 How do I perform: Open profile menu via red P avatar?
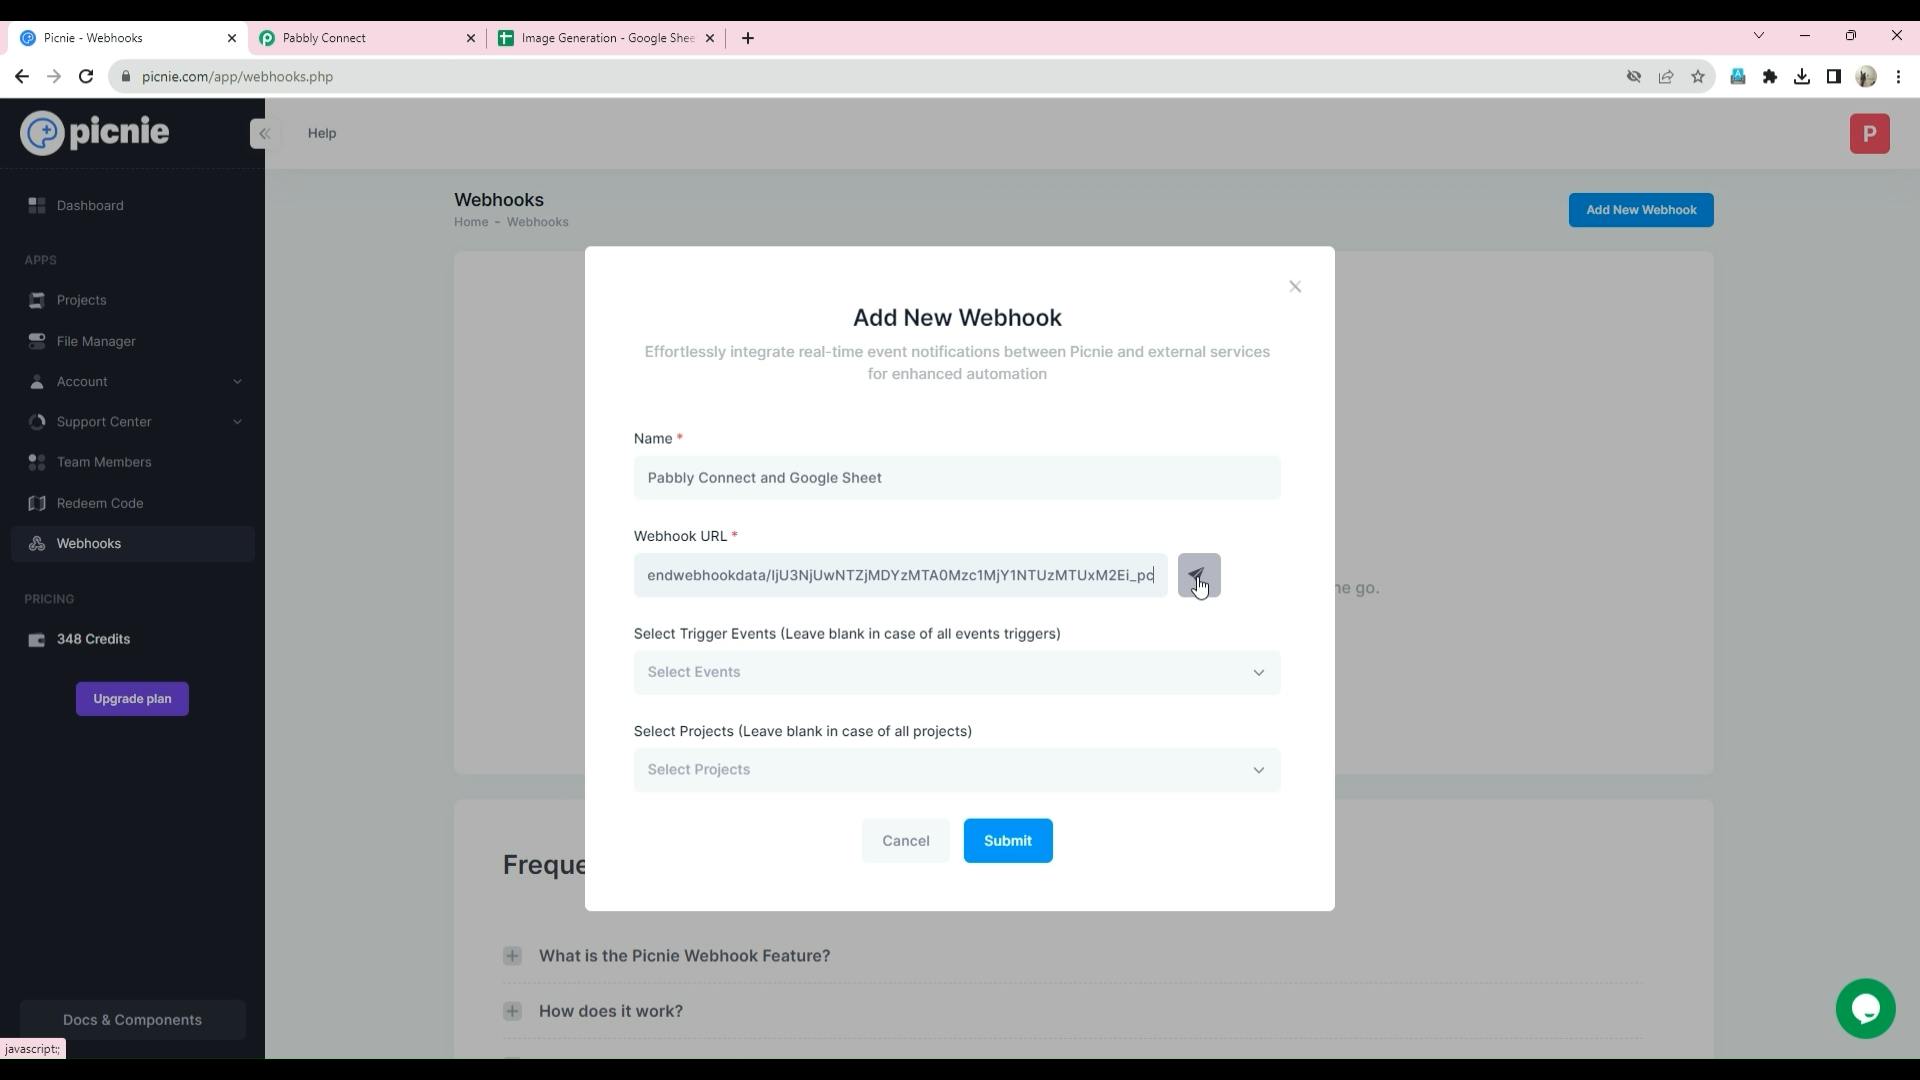[1869, 134]
